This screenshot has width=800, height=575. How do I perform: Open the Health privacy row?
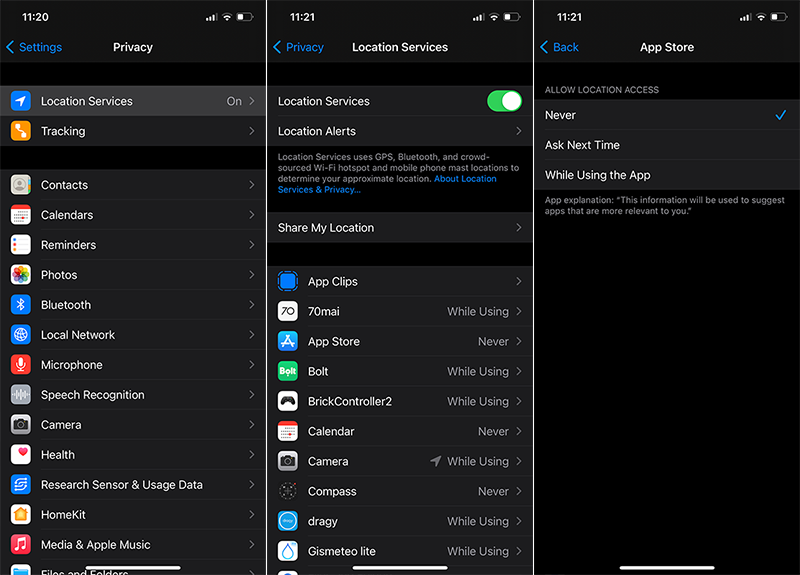pos(133,455)
